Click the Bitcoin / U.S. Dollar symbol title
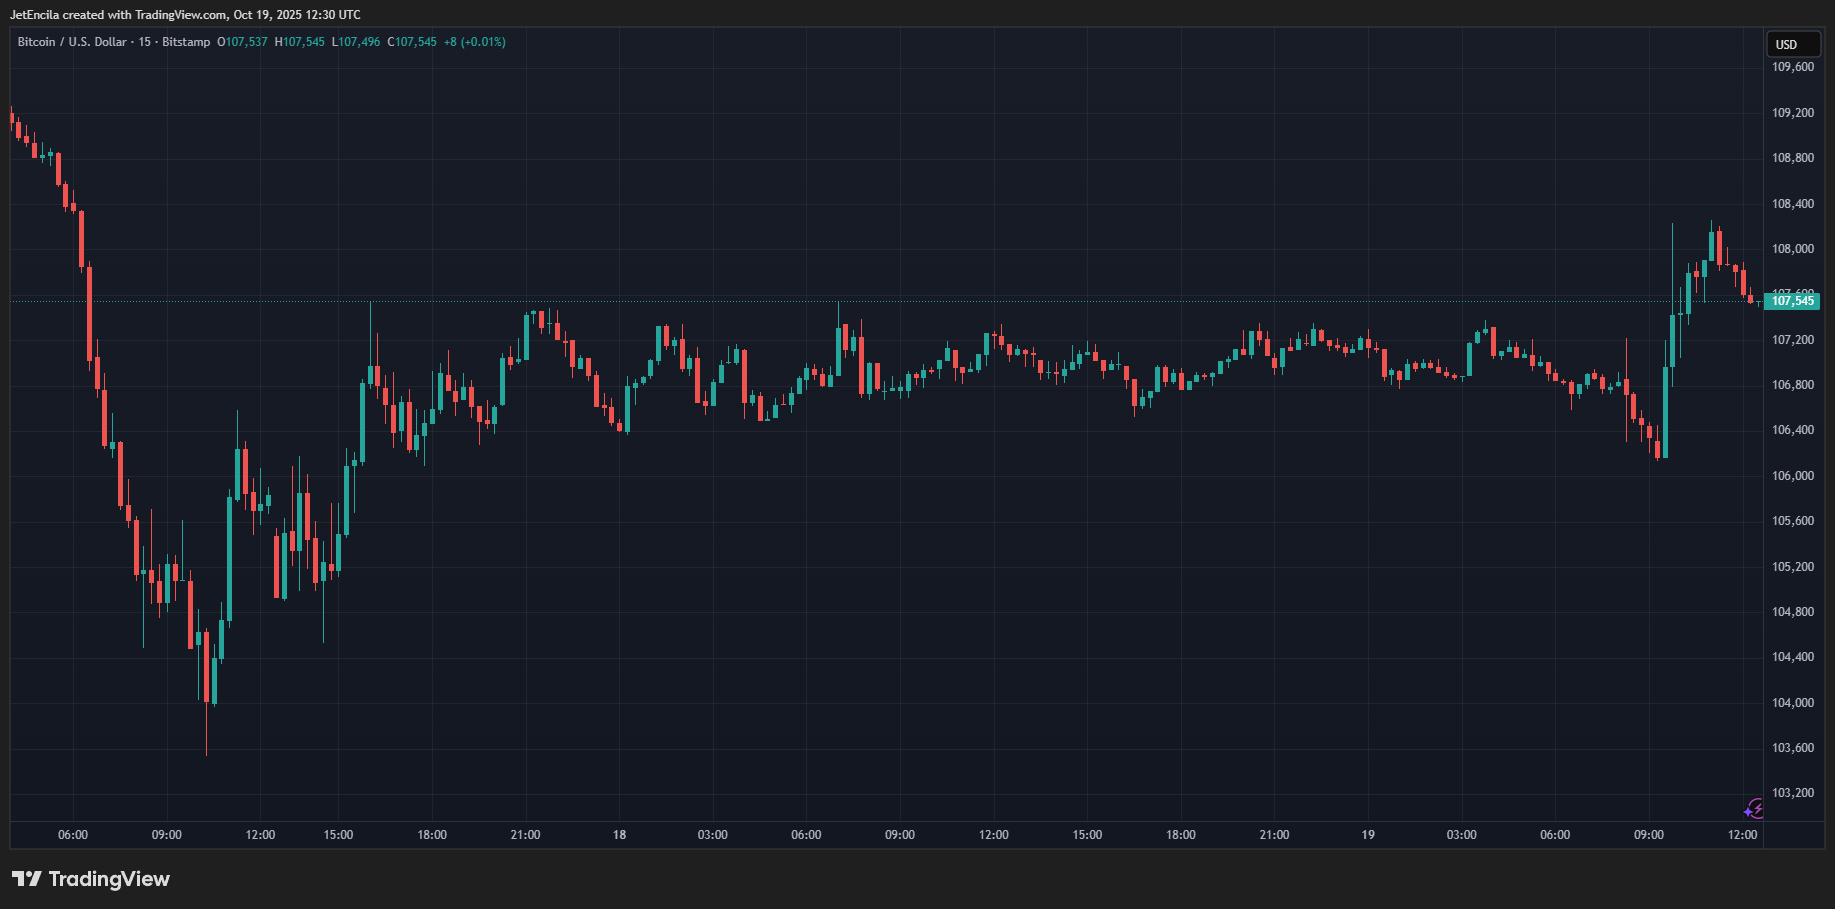Viewport: 1835px width, 909px height. 72,42
